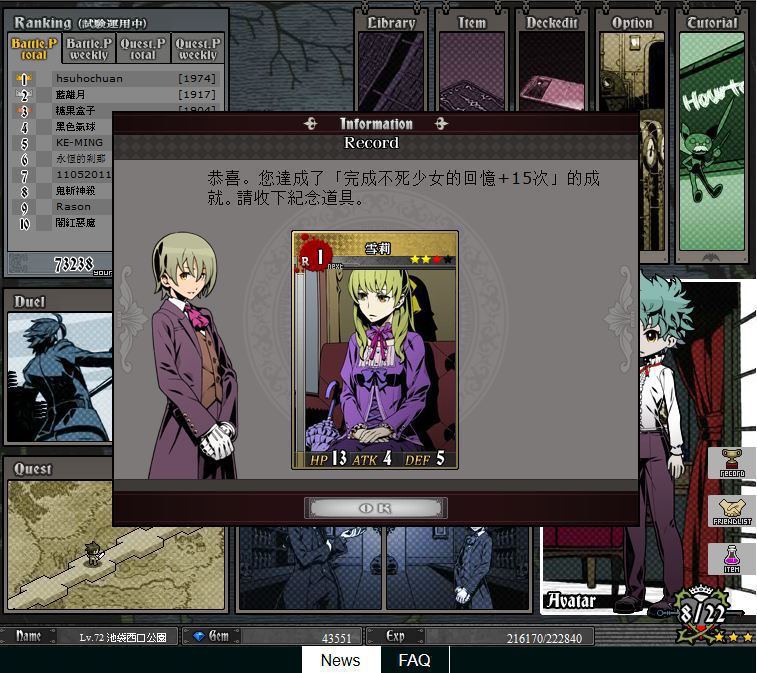Open the Friendlist handshake icon
Viewport: 757px width, 673px height.
click(731, 512)
